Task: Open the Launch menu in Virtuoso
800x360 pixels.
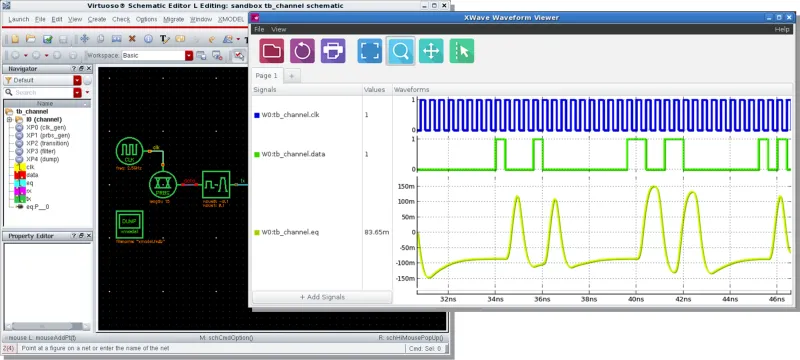Action: [18, 19]
